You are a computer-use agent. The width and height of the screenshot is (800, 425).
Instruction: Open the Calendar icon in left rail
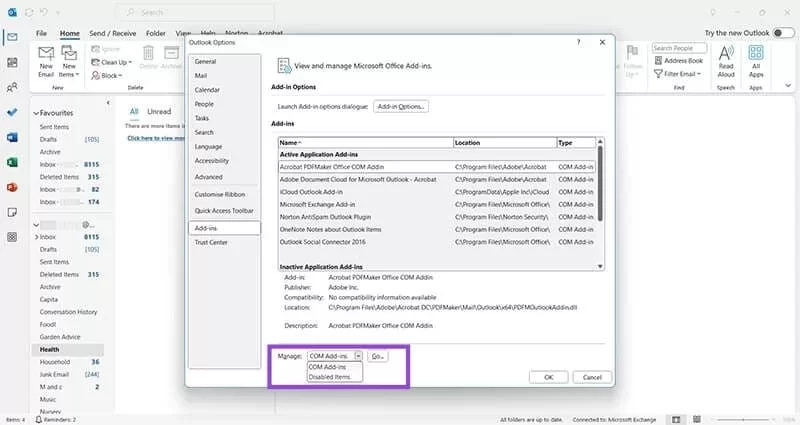[12, 62]
